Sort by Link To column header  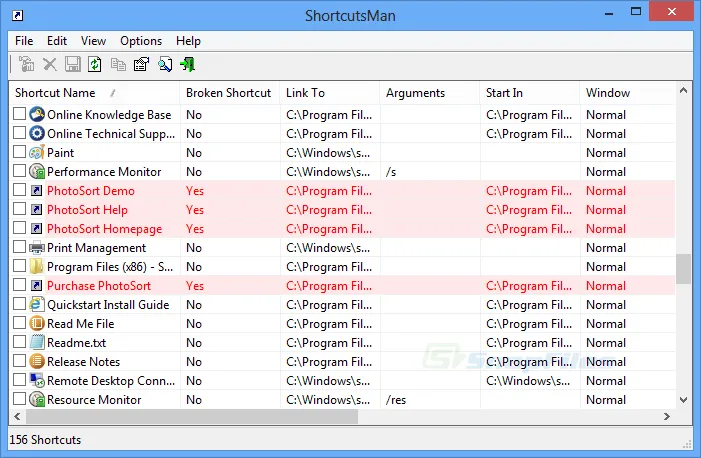(330, 93)
